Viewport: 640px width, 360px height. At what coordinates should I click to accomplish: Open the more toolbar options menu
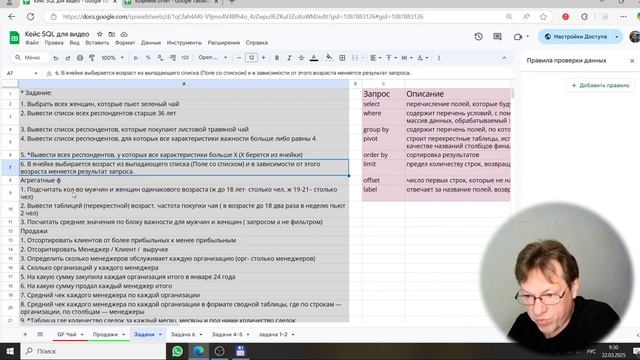(439, 58)
